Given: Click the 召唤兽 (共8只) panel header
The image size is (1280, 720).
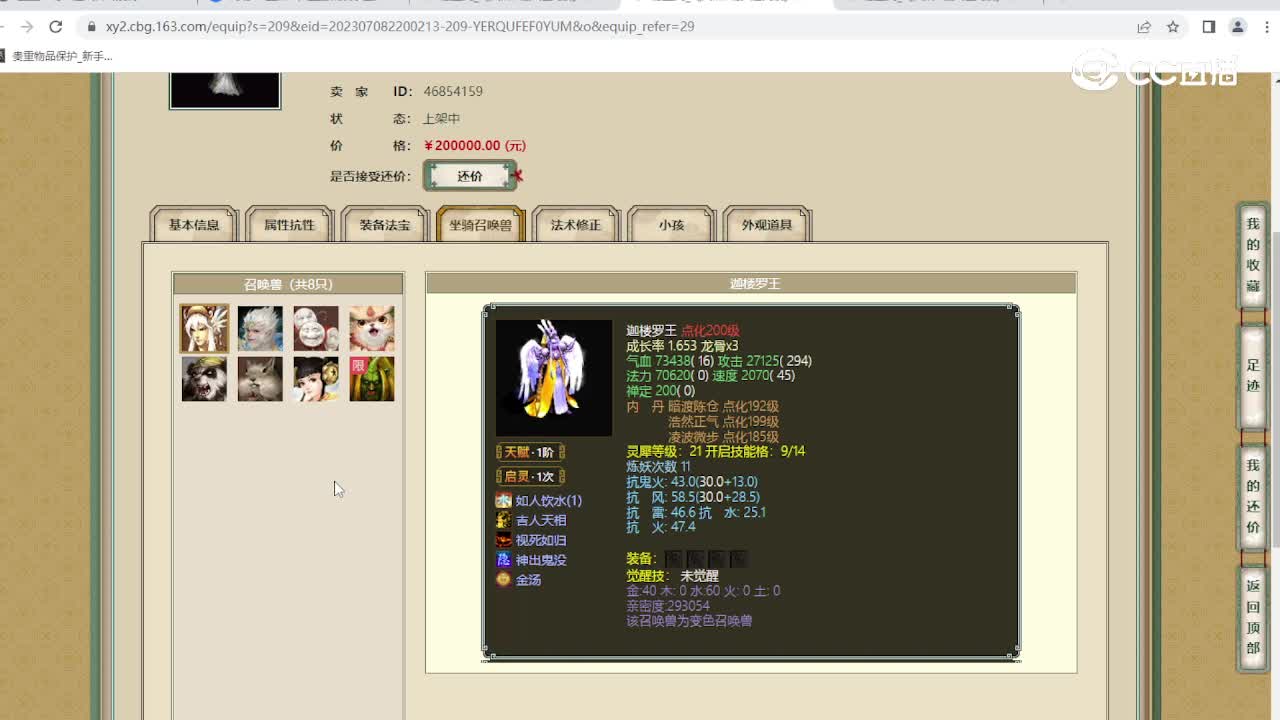Looking at the screenshot, I should (288, 284).
